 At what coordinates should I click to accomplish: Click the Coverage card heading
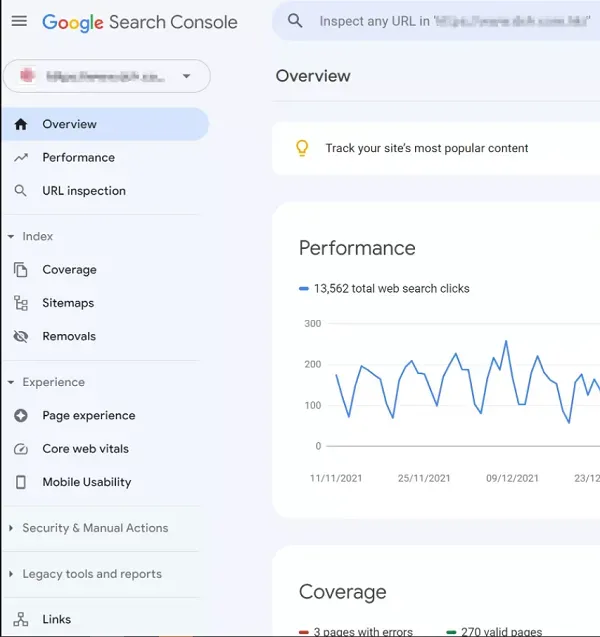pyautogui.click(x=342, y=592)
